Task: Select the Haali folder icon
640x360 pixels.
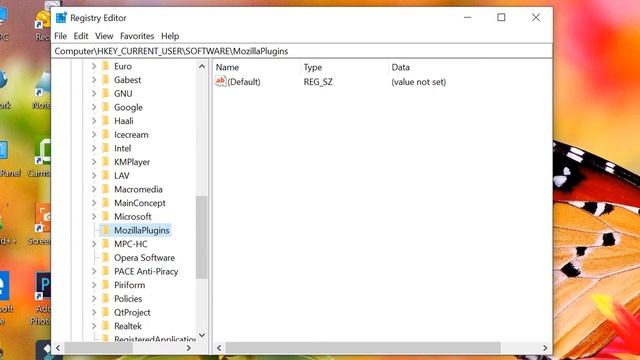Action: (105, 121)
